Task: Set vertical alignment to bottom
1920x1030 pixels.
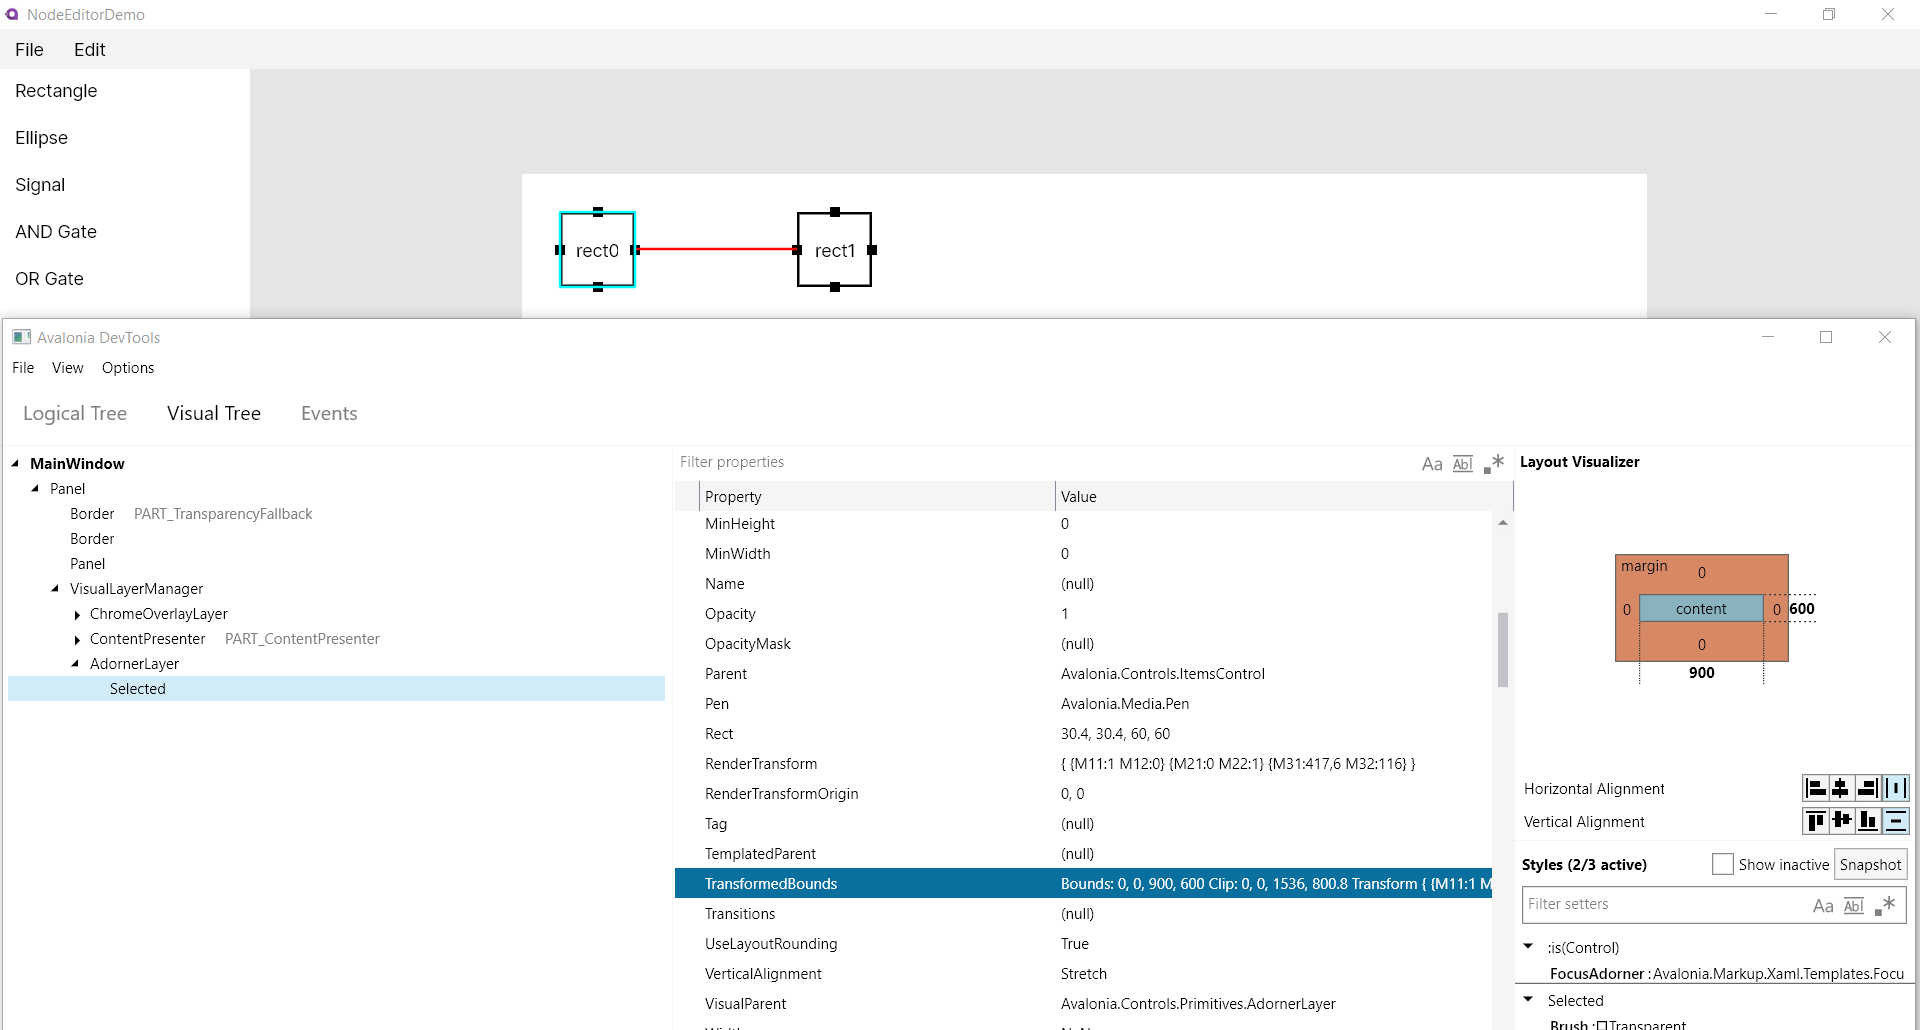Action: pyautogui.click(x=1867, y=821)
